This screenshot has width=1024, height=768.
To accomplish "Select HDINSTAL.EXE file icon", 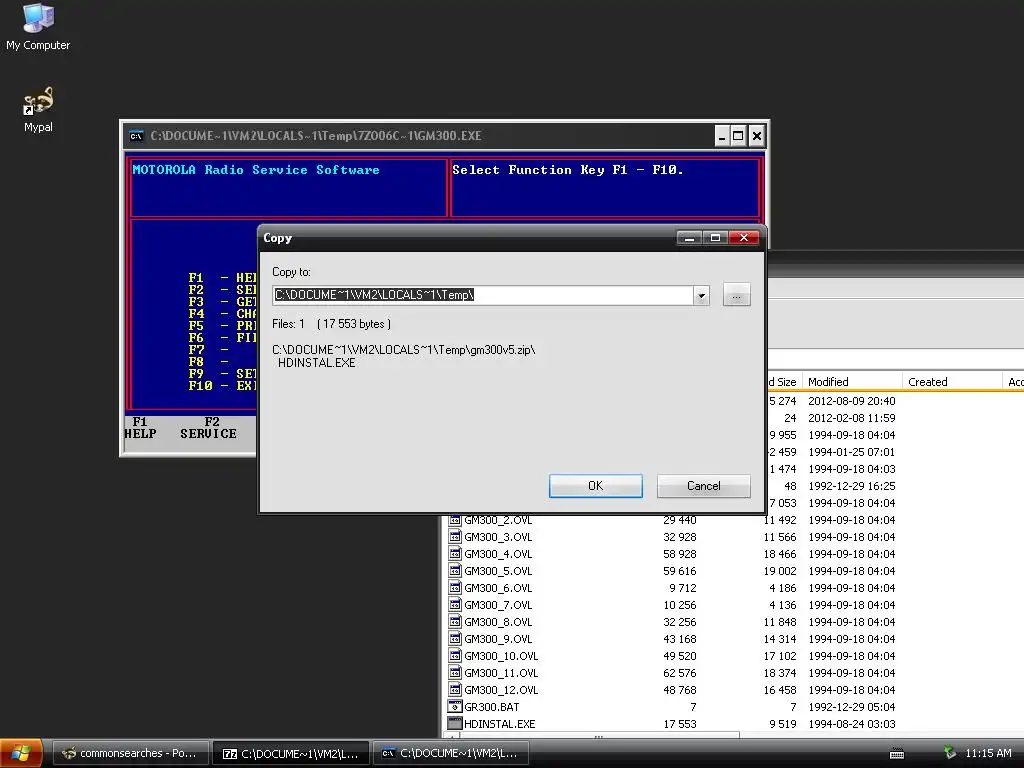I will click(x=455, y=724).
